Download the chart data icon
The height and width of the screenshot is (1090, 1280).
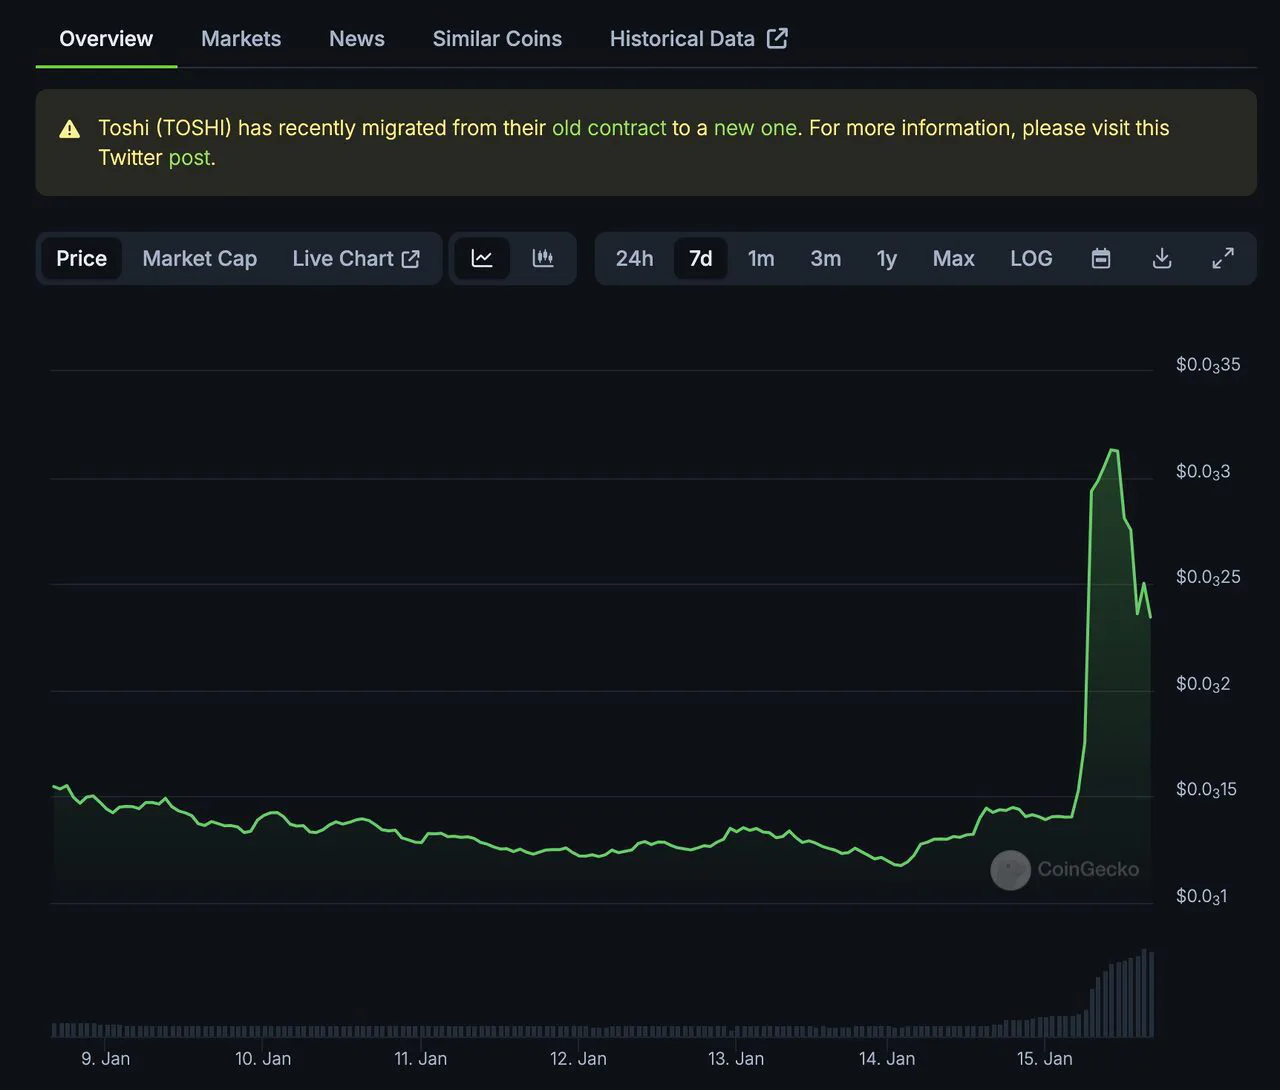coord(1162,258)
